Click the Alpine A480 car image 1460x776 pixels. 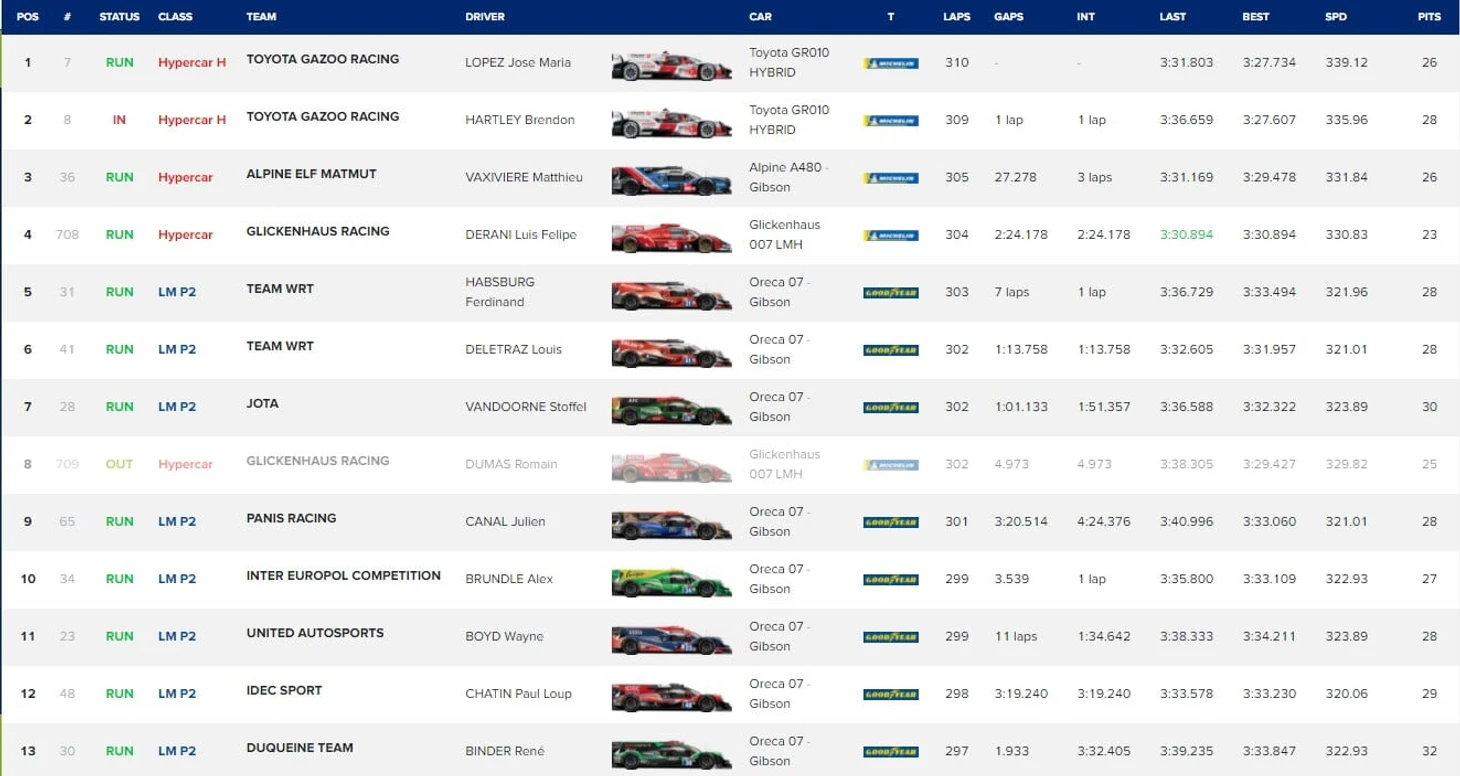(670, 180)
